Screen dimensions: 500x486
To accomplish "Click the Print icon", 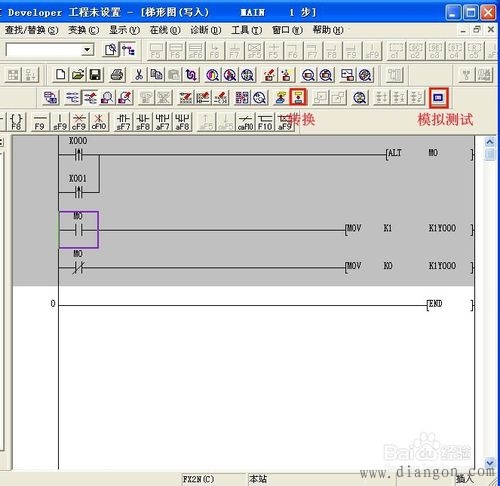I will click(117, 74).
